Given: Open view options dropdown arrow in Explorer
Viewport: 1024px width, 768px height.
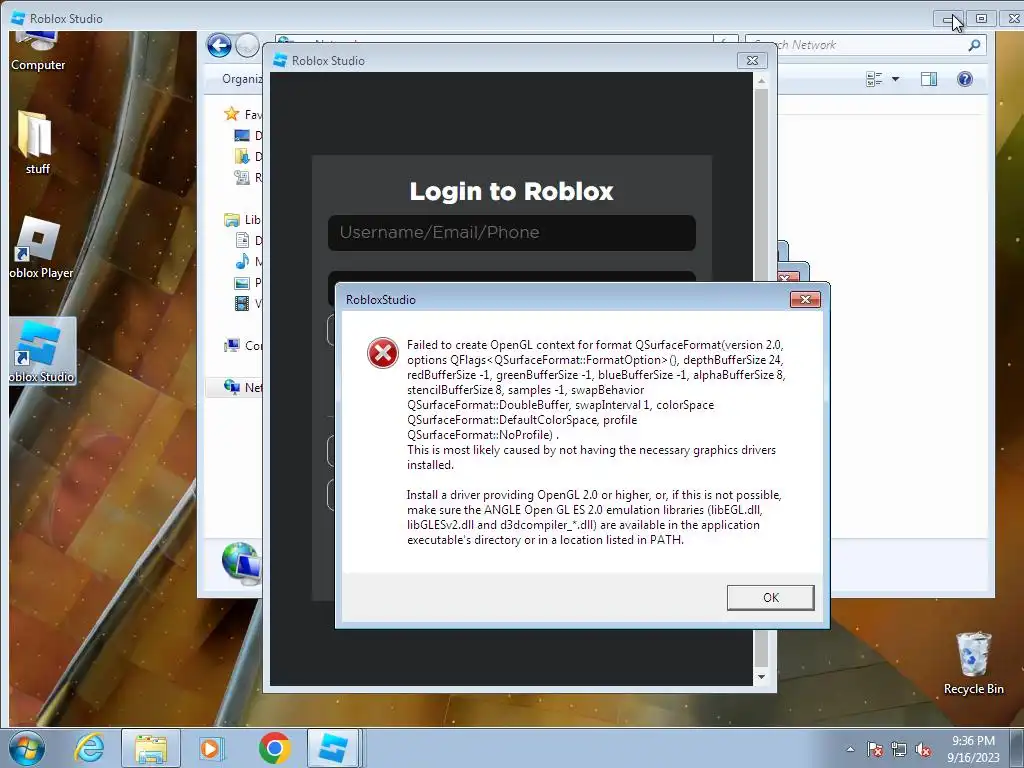Looking at the screenshot, I should click(x=895, y=79).
